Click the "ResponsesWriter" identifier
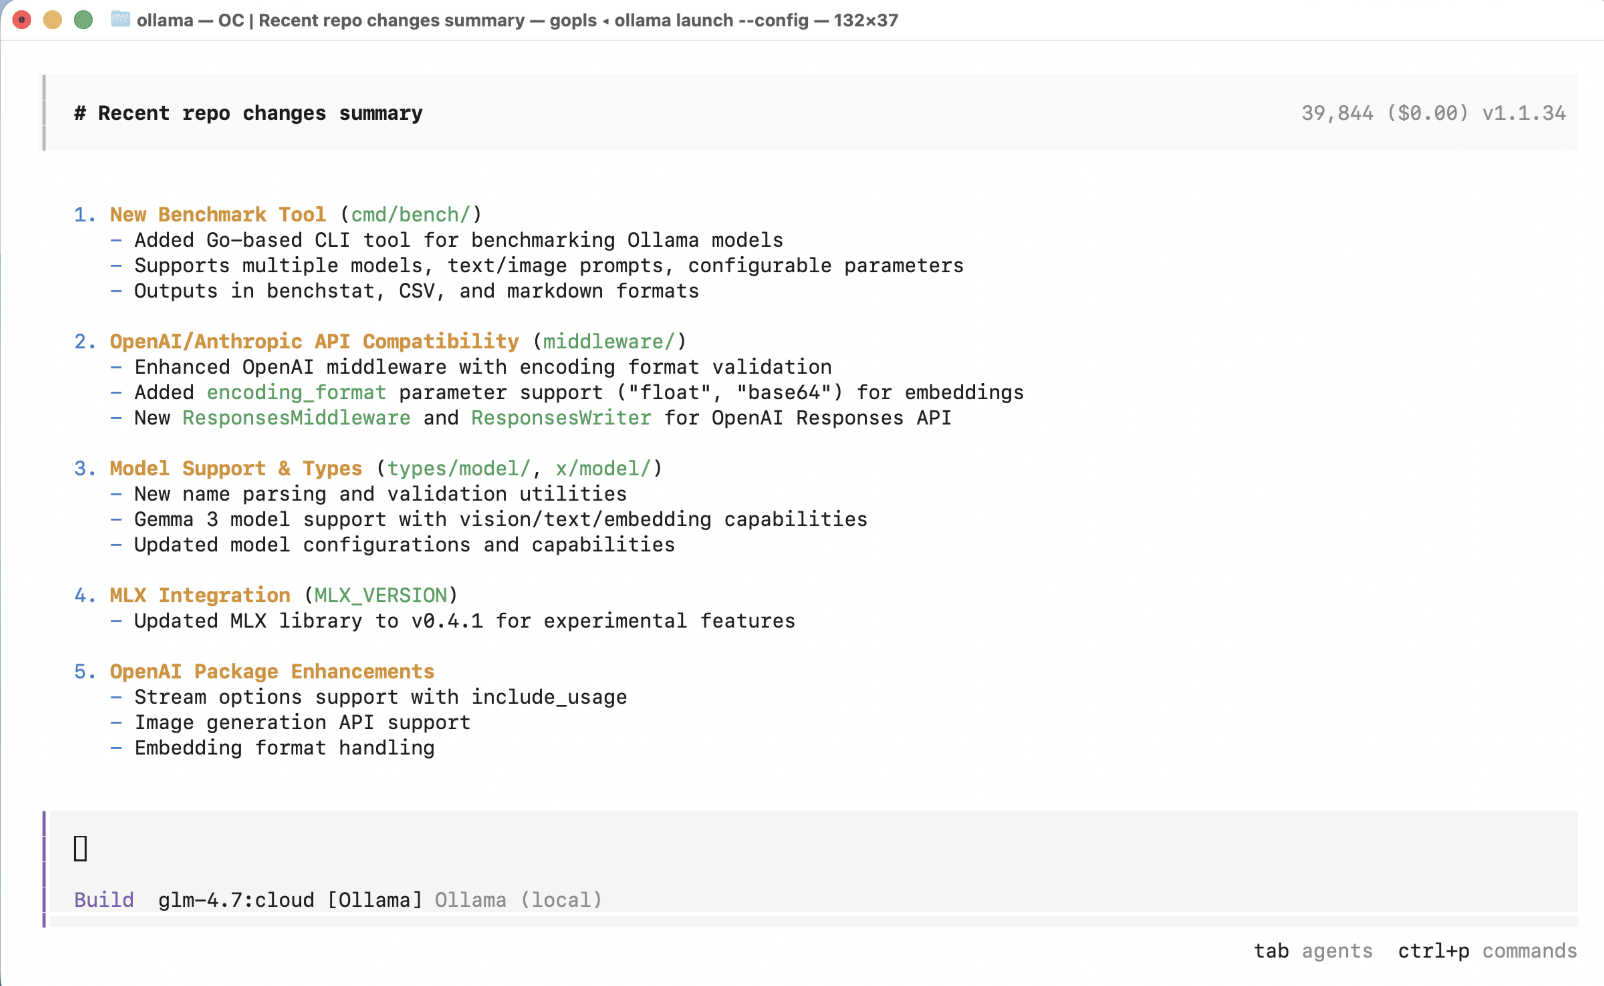Image resolution: width=1604 pixels, height=986 pixels. coord(561,418)
